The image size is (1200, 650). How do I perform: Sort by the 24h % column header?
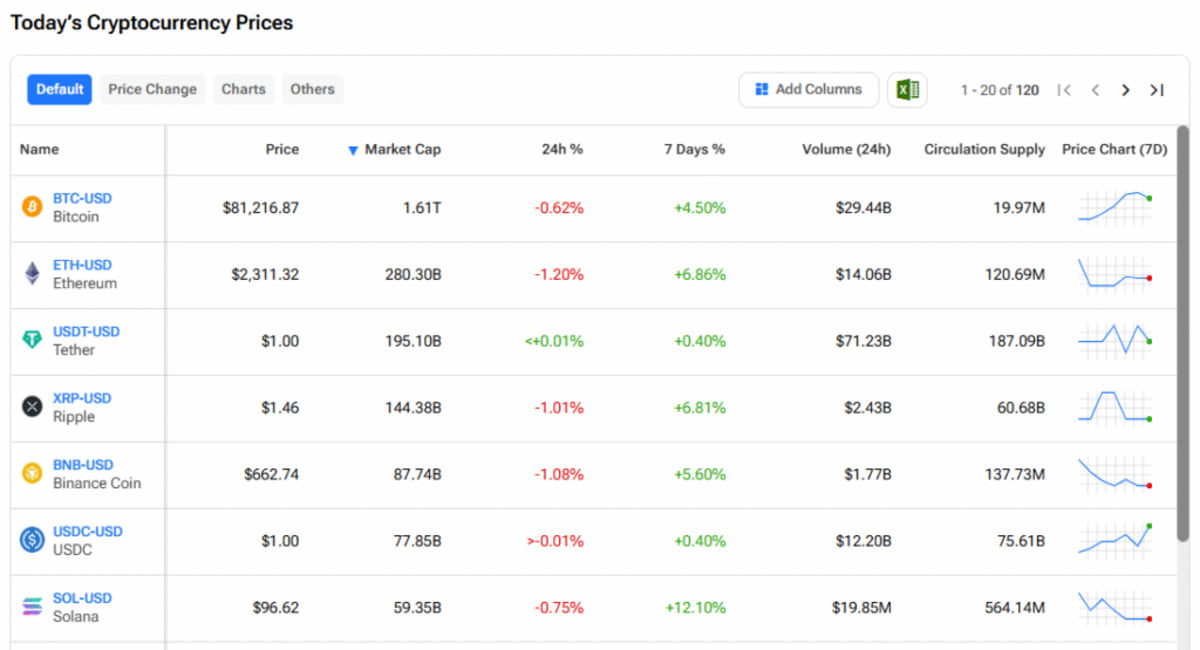point(562,149)
